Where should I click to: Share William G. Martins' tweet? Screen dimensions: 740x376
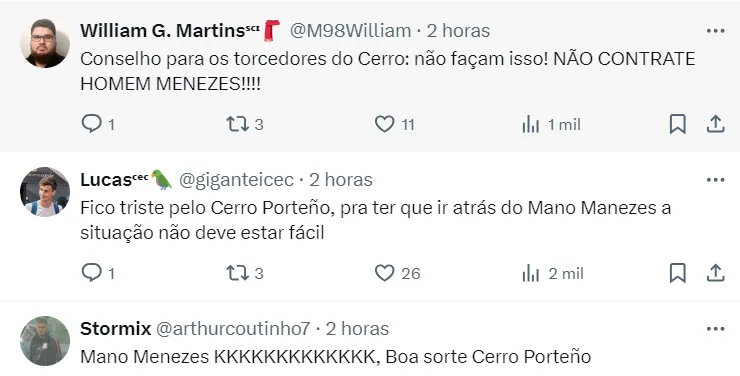(x=715, y=124)
